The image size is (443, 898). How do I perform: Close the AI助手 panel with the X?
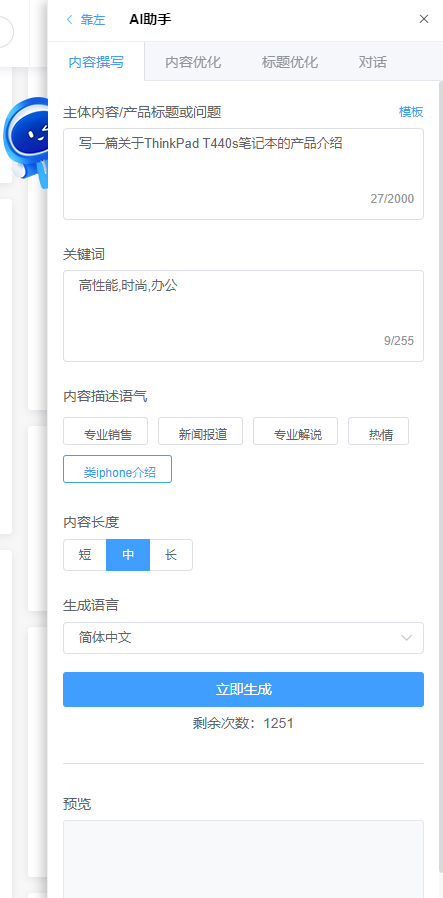(x=424, y=19)
